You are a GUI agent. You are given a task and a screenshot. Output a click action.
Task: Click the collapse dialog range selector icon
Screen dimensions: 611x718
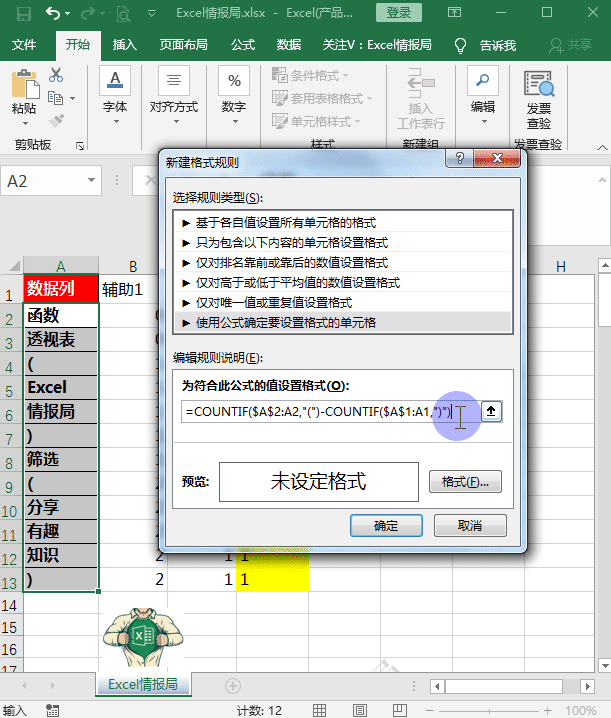click(491, 411)
